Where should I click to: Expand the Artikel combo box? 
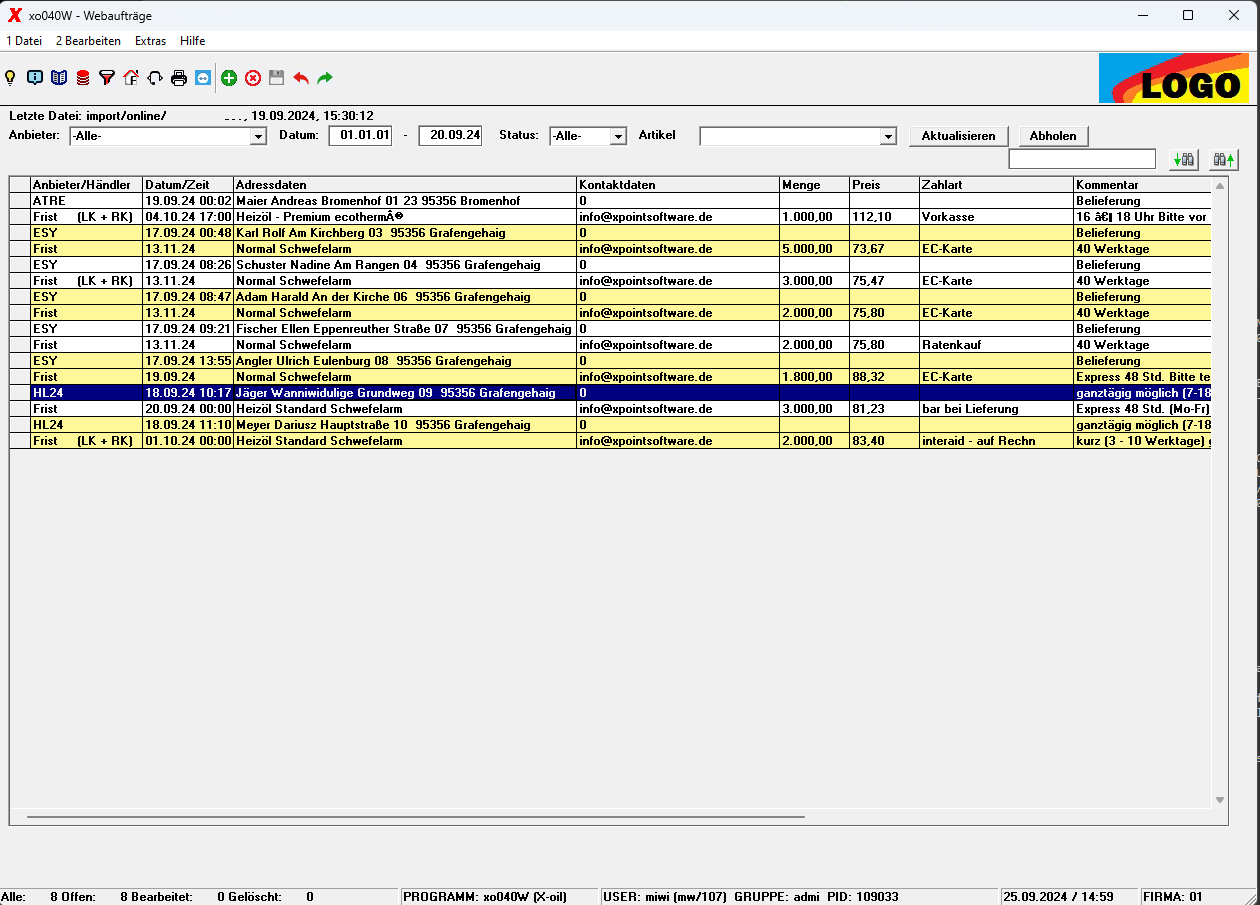click(x=888, y=136)
